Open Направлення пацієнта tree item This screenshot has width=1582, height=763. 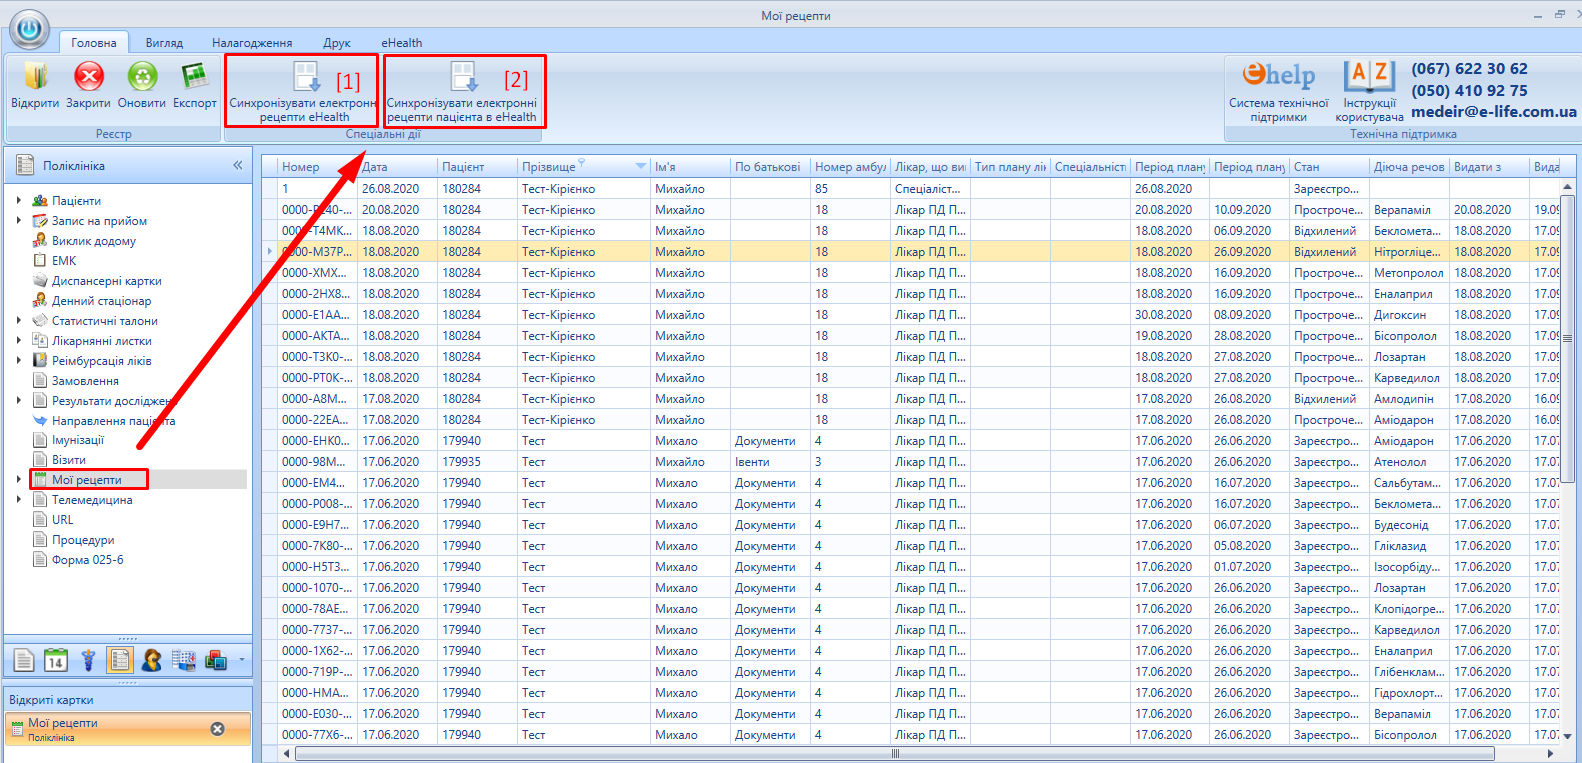113,421
